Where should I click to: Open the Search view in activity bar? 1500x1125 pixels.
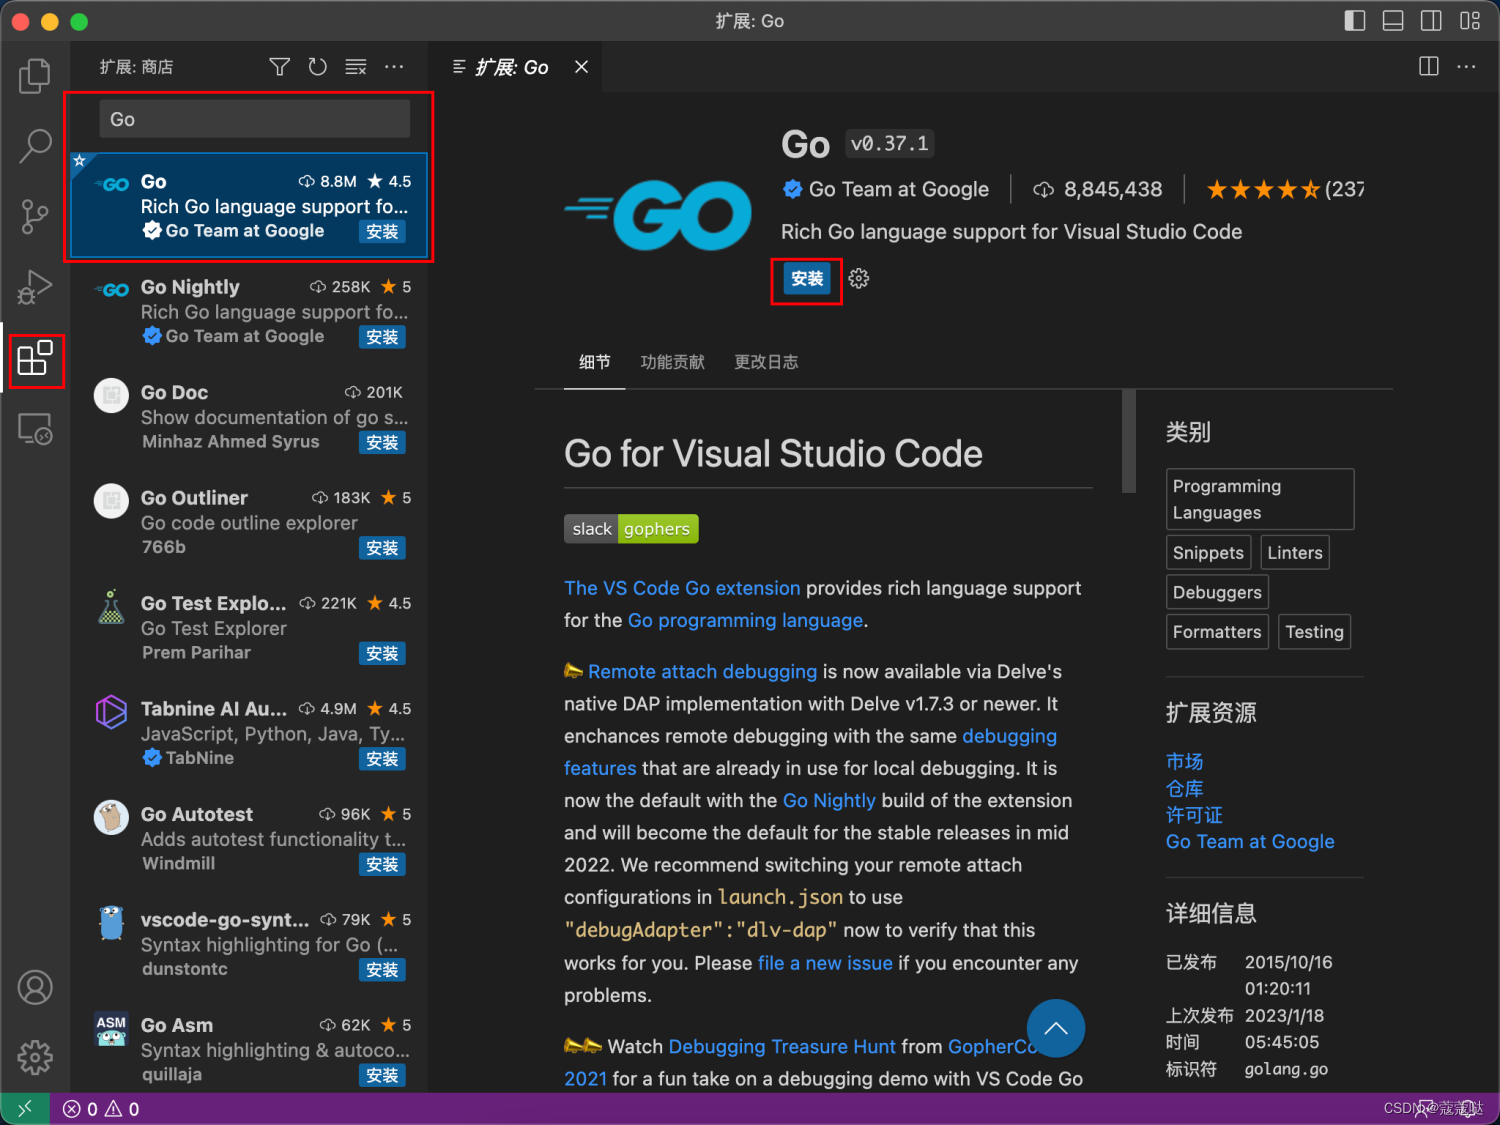click(35, 146)
